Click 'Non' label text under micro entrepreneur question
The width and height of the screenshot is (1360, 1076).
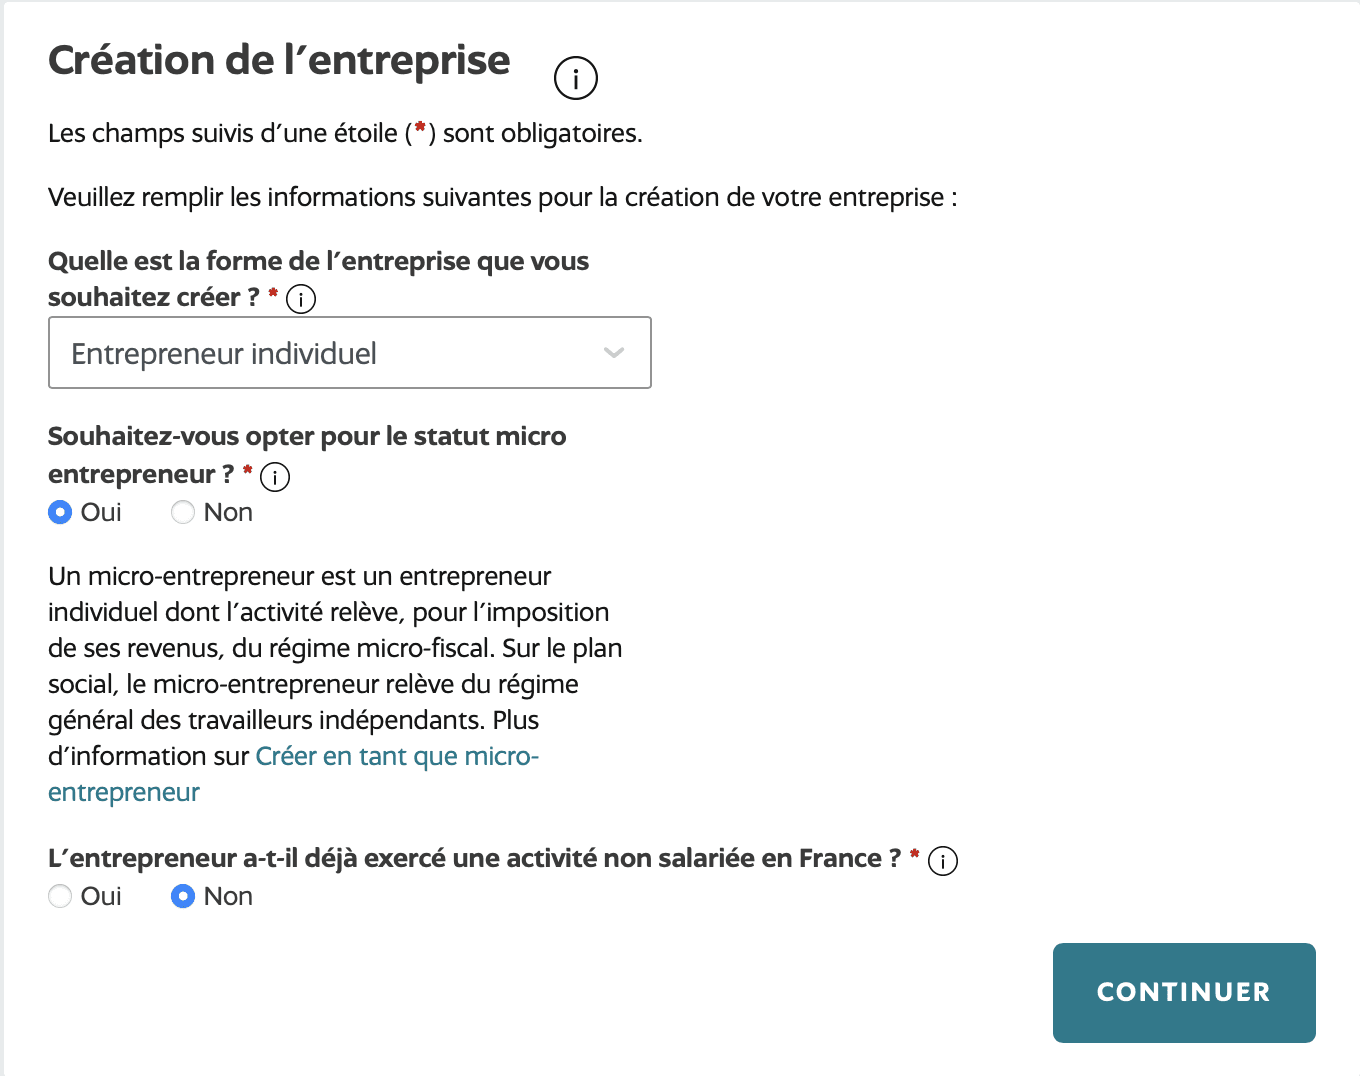228,512
